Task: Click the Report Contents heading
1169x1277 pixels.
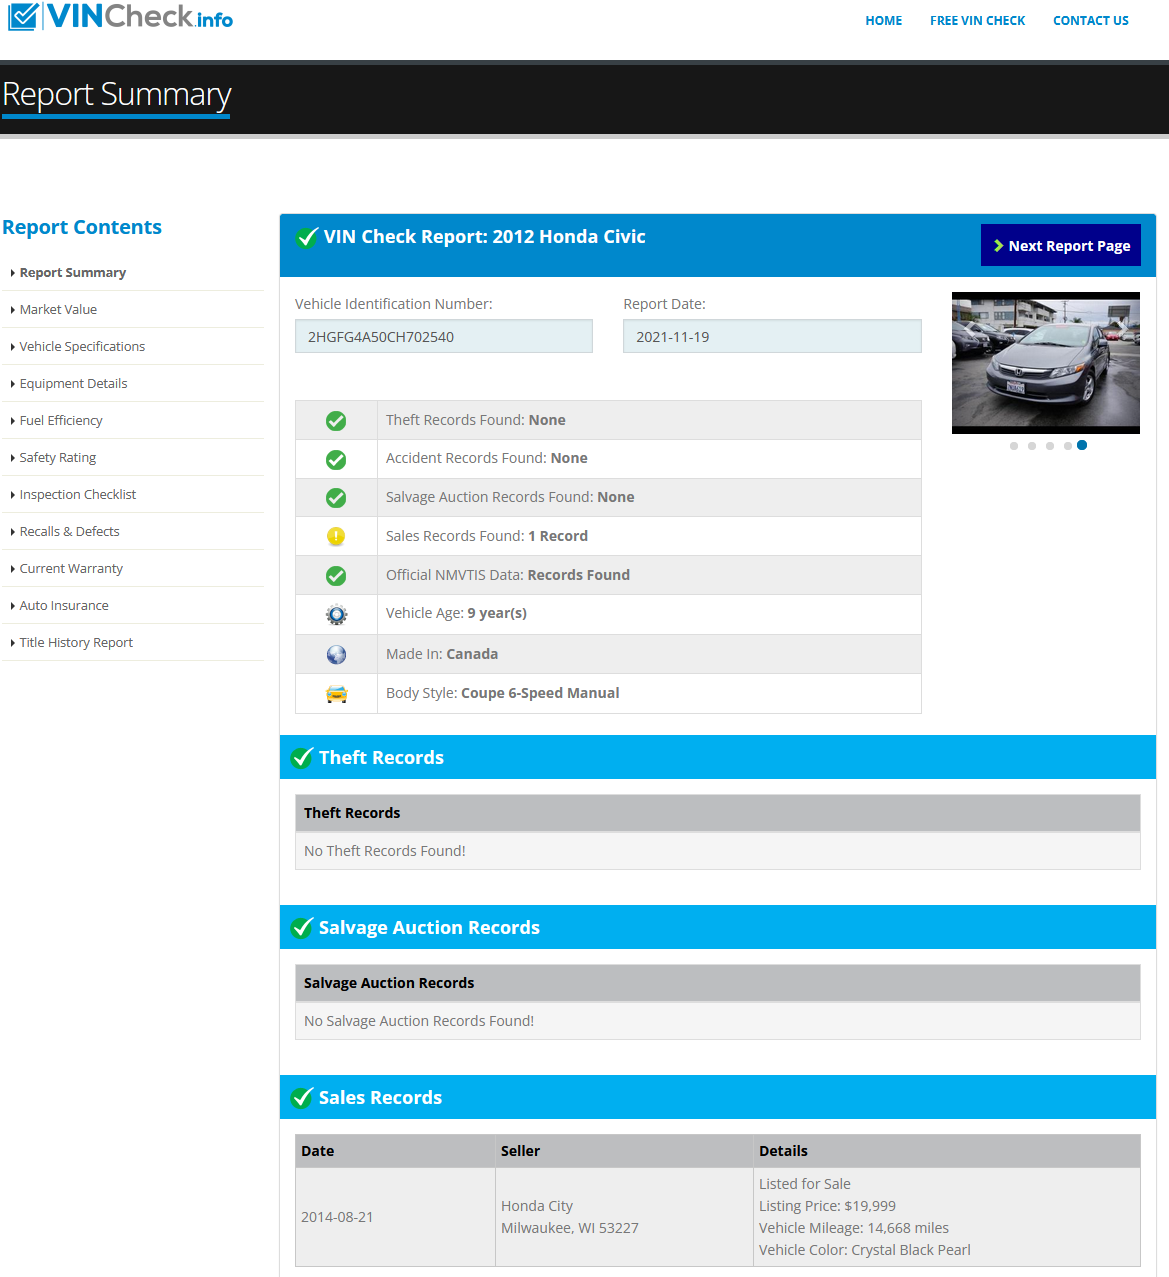Action: coord(82,227)
